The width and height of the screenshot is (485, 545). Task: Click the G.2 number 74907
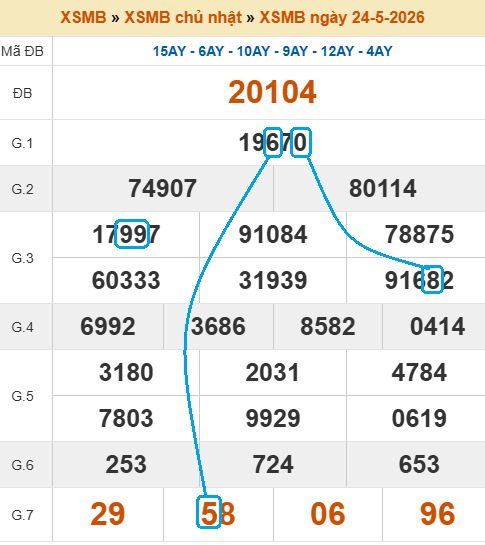coord(163,188)
